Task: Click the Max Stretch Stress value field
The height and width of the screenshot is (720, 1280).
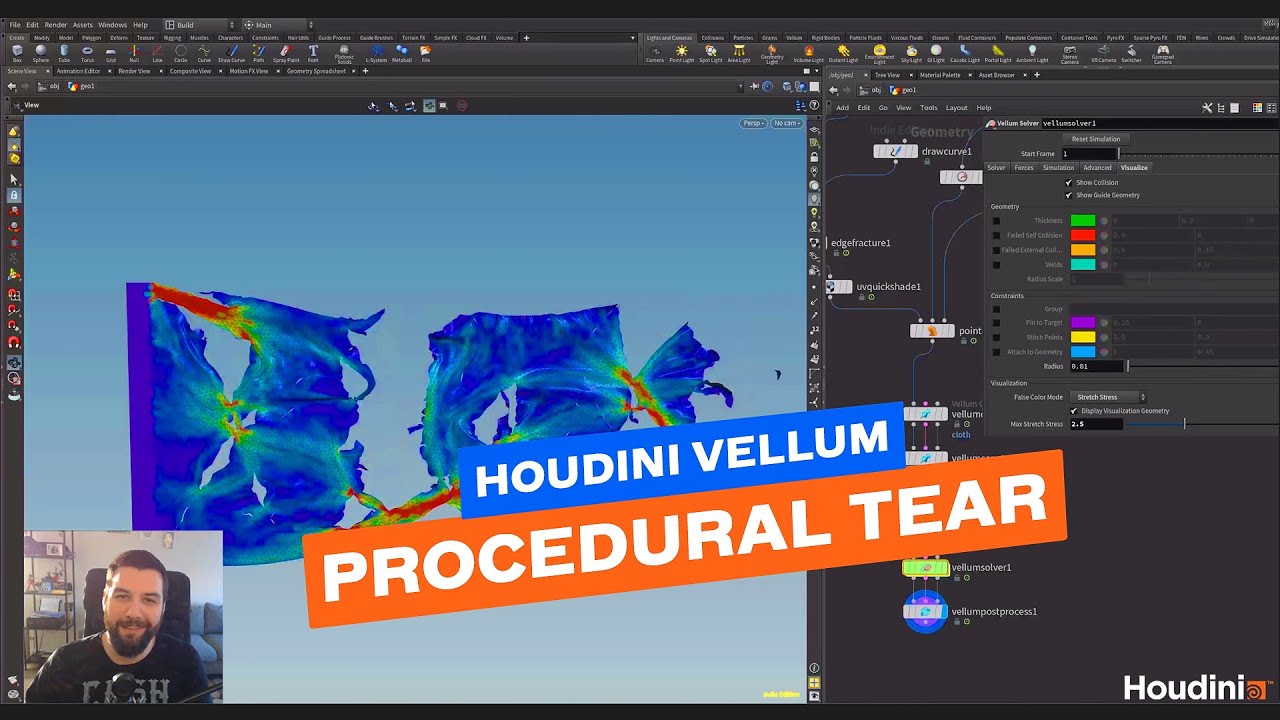Action: tap(1096, 425)
